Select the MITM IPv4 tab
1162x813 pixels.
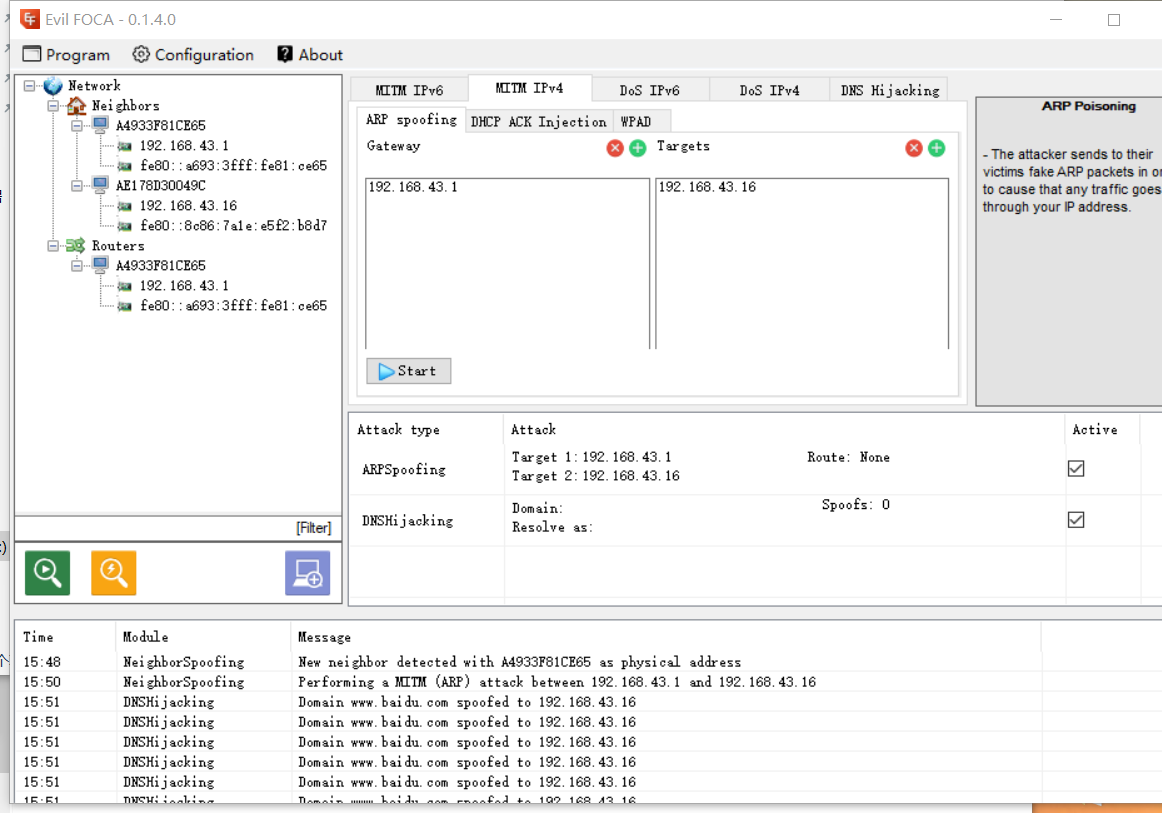530,88
